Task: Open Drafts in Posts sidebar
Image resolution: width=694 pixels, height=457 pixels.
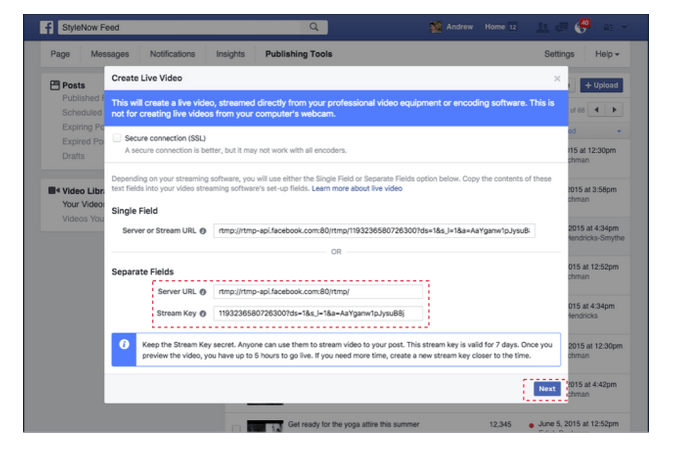Action: click(73, 156)
